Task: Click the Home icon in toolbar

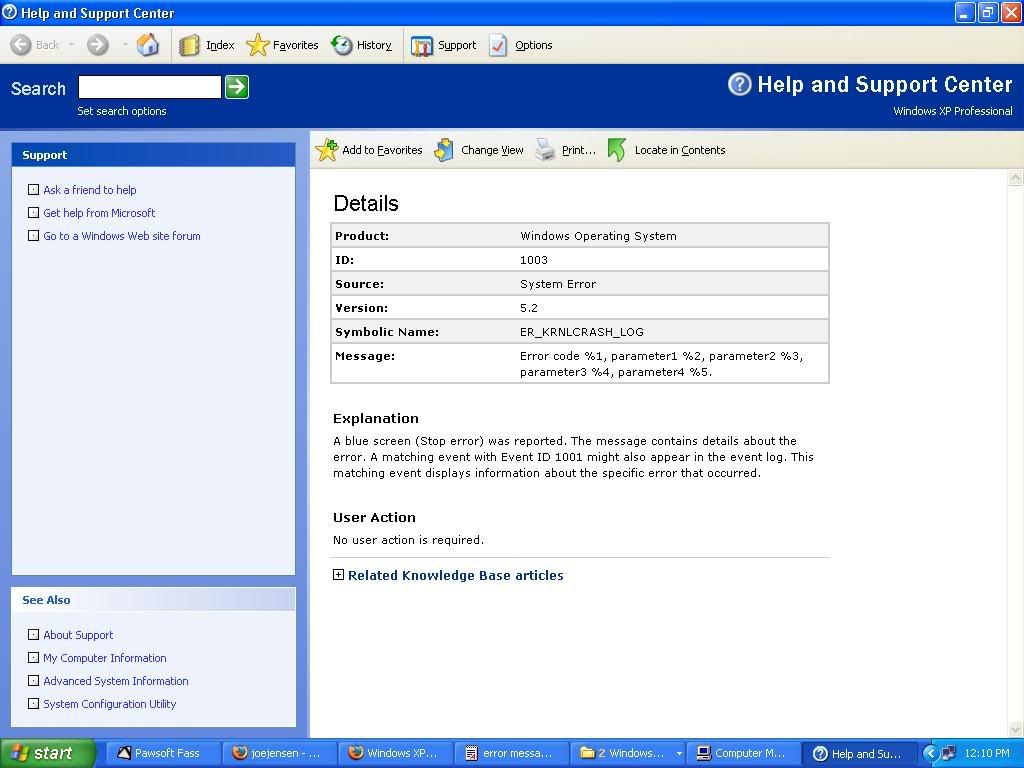Action: point(148,45)
